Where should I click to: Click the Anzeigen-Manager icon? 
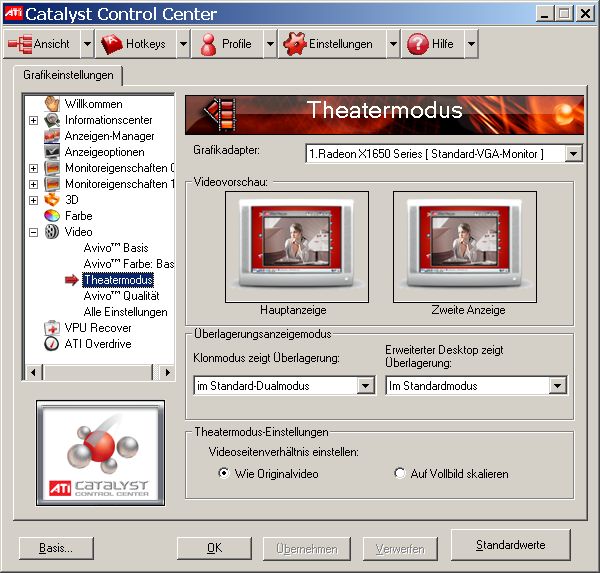pyautogui.click(x=52, y=136)
